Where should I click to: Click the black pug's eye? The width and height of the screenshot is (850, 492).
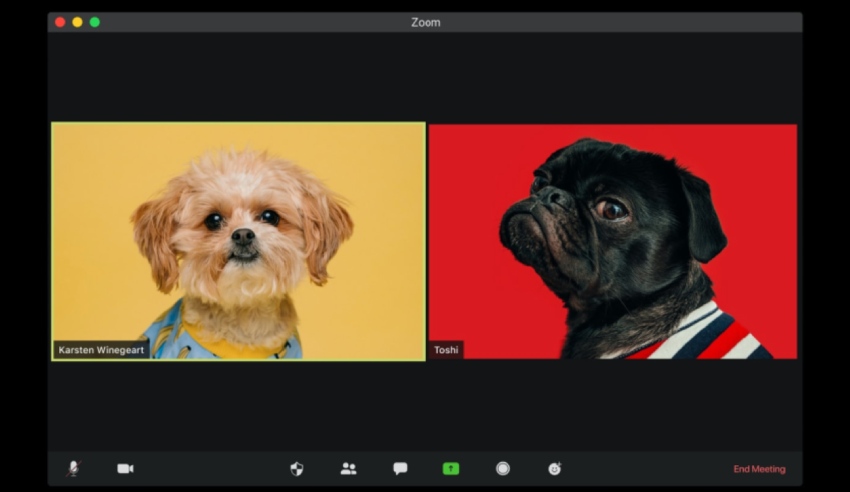click(x=609, y=209)
